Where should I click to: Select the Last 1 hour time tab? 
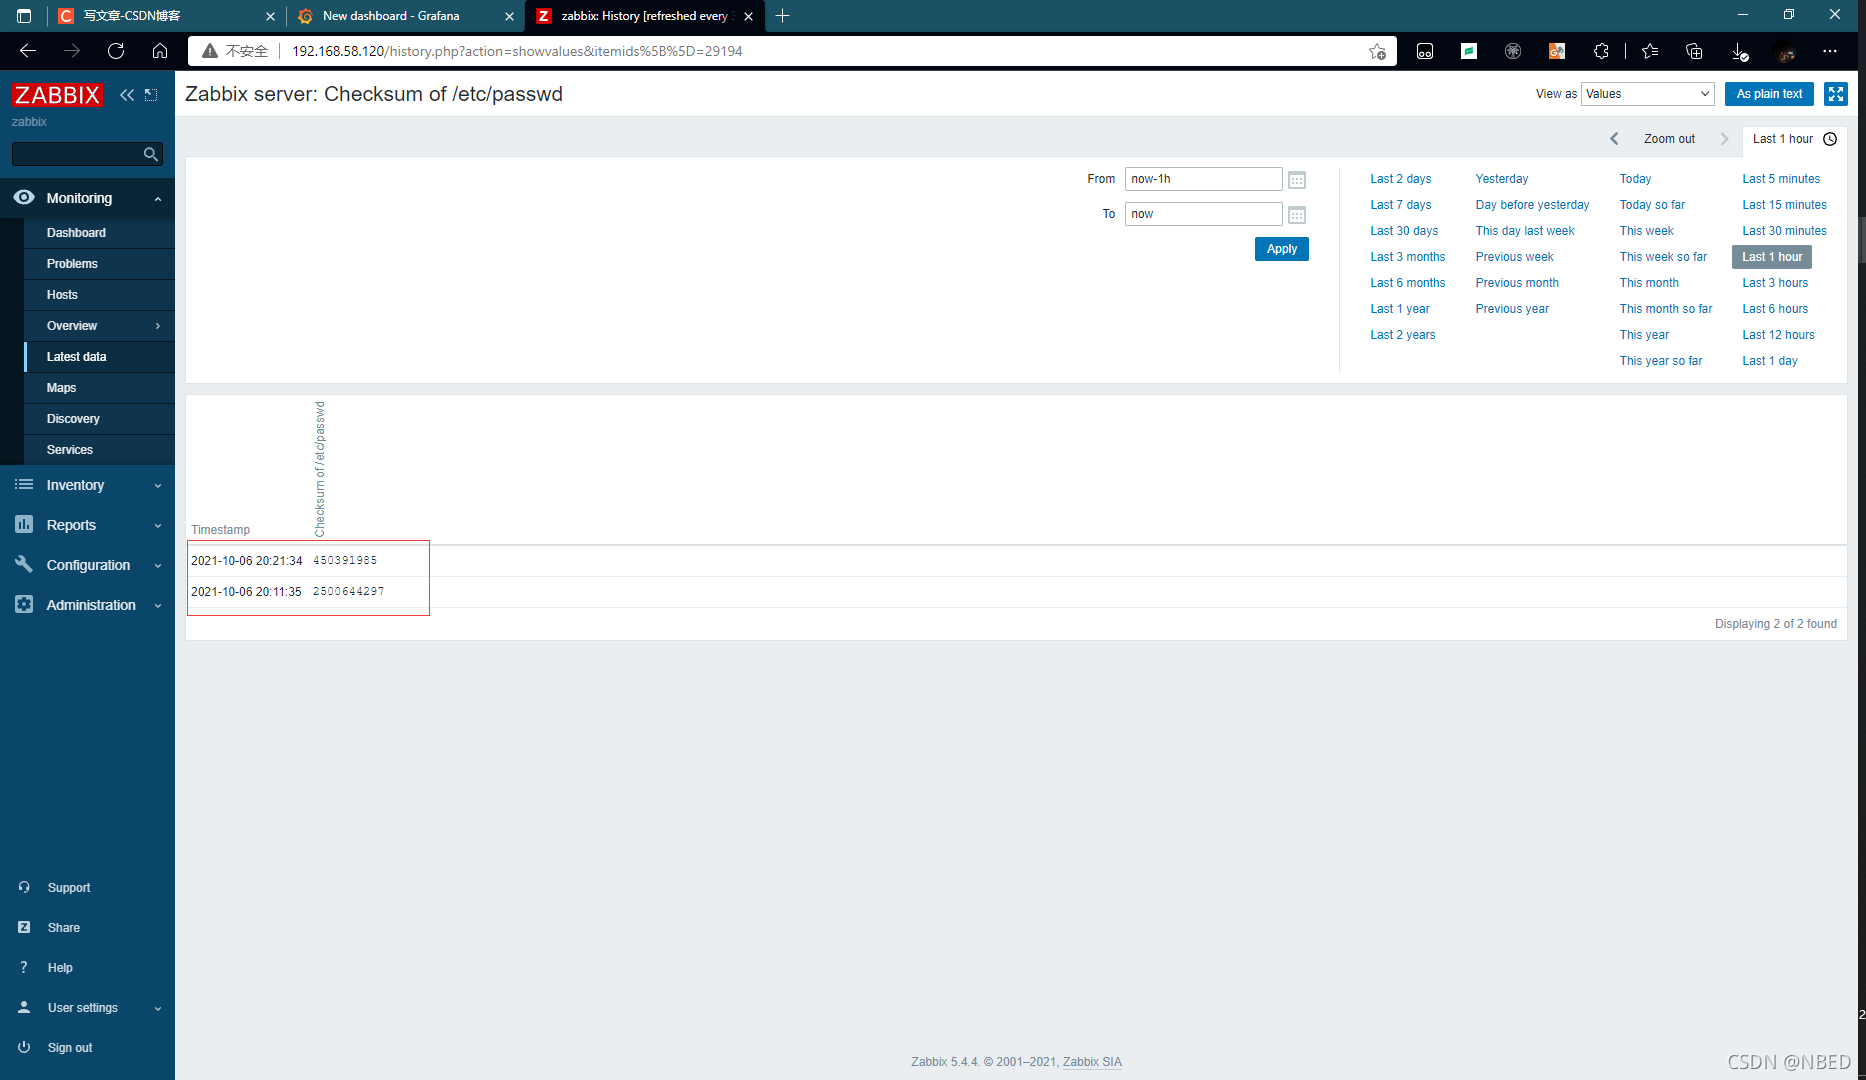point(1794,139)
